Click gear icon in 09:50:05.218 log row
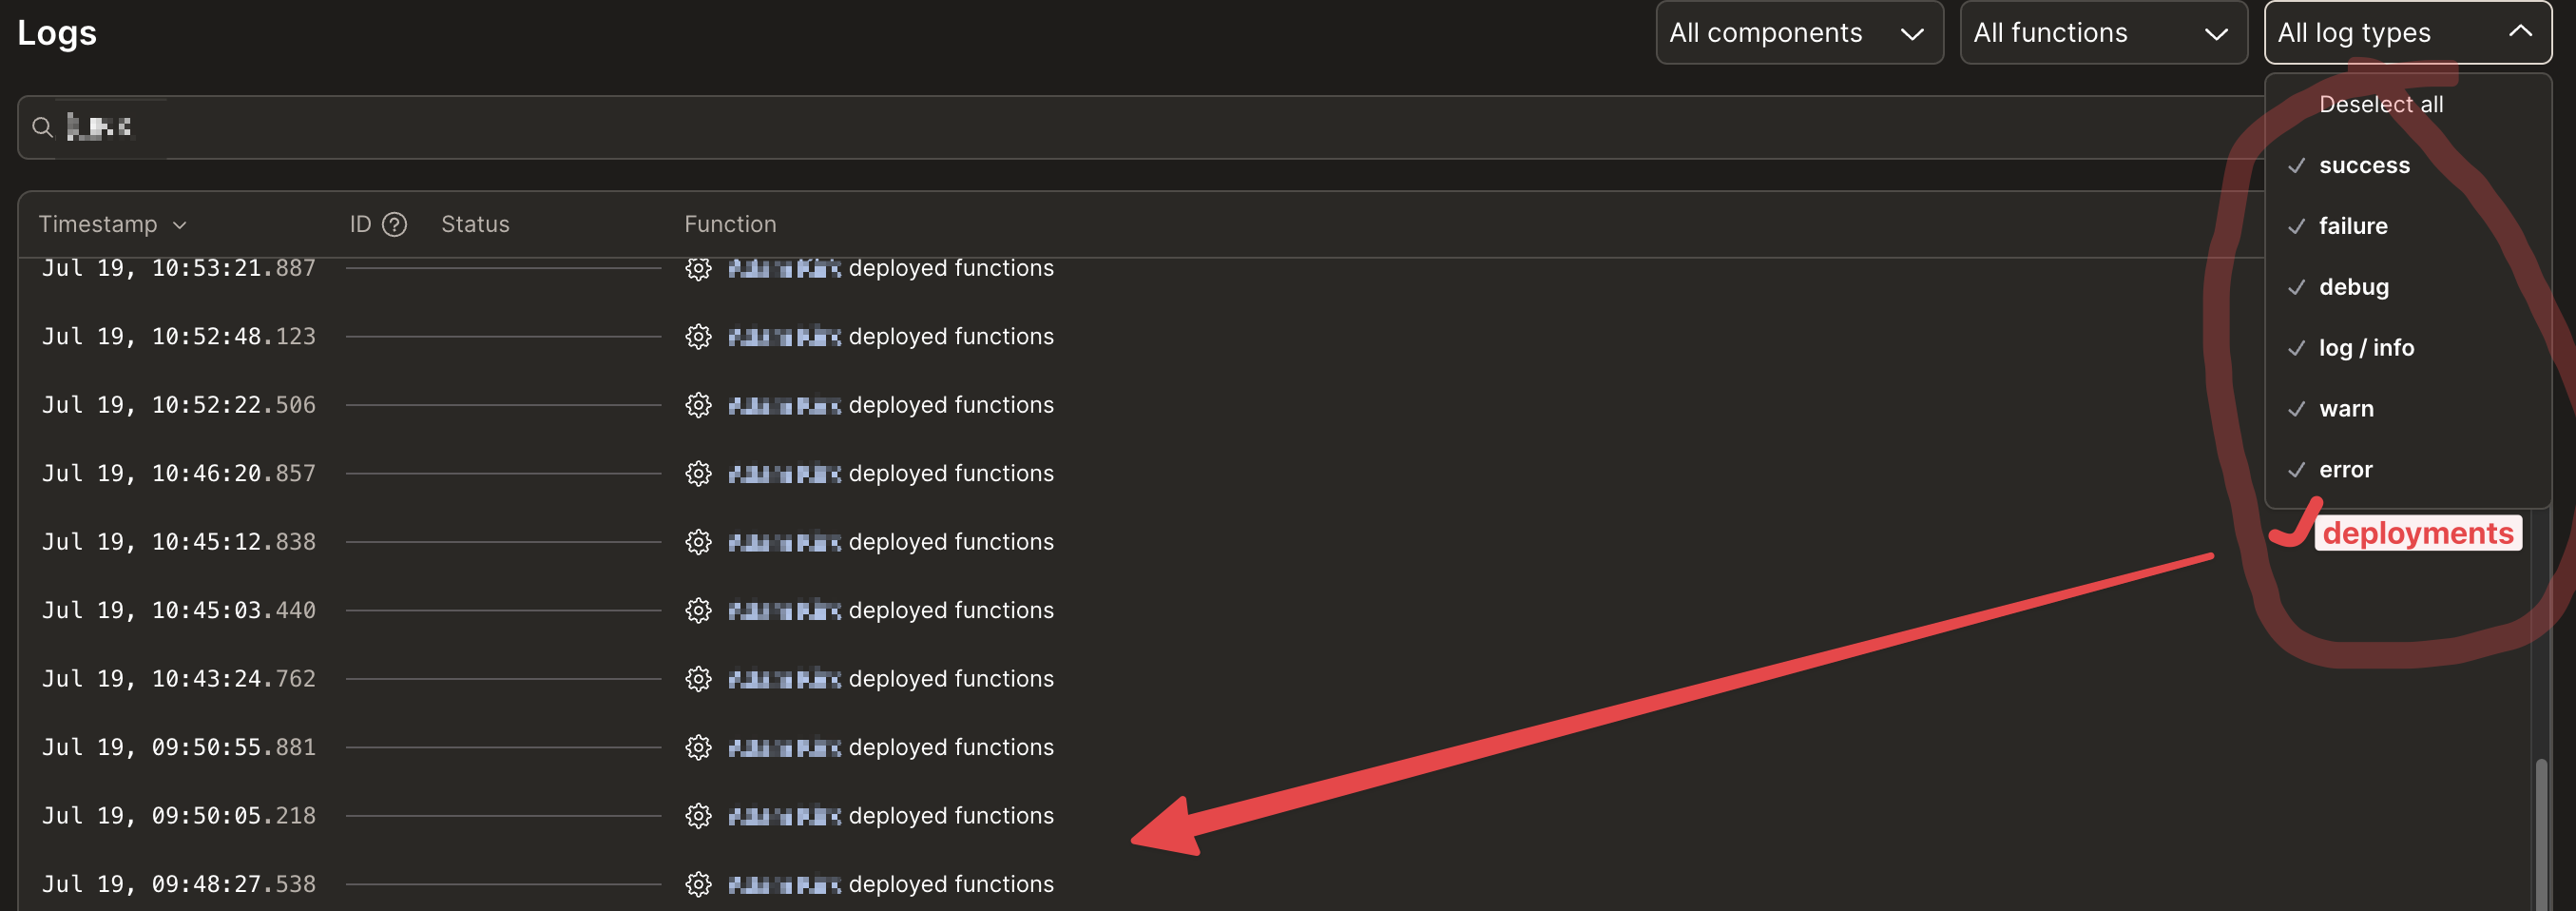The height and width of the screenshot is (911, 2576). pos(698,816)
